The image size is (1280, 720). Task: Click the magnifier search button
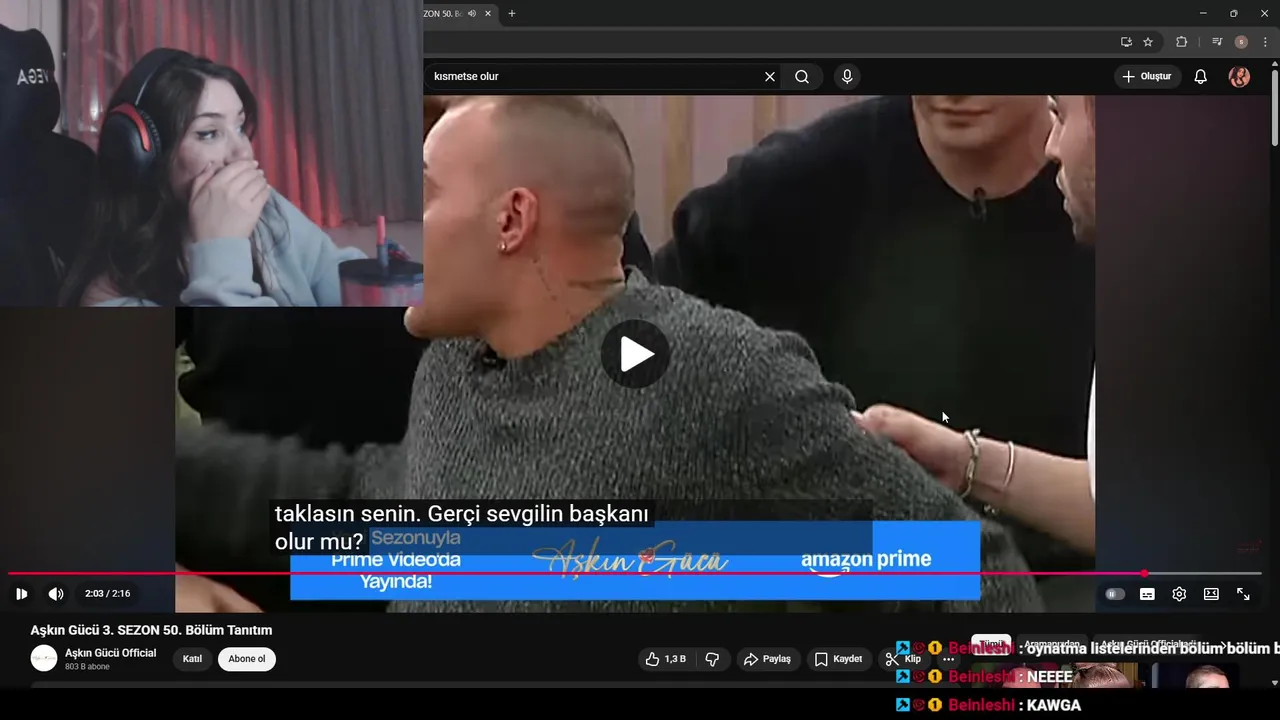[x=802, y=77]
